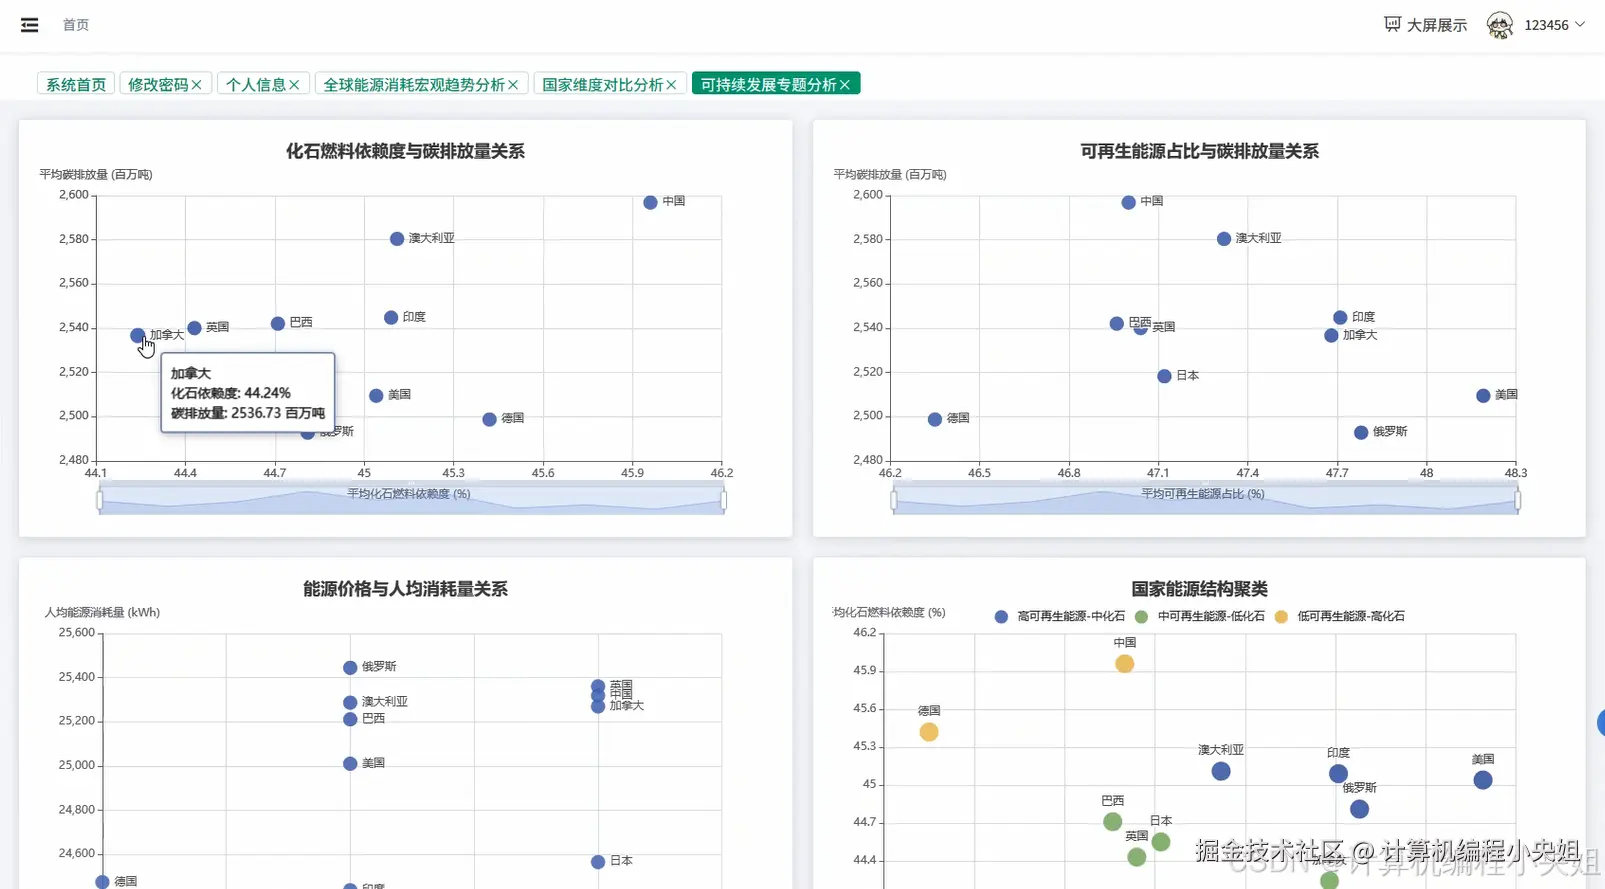
Task: Click 澳大利亚 point in 国家能源结构聚类 chart
Action: tap(1221, 771)
